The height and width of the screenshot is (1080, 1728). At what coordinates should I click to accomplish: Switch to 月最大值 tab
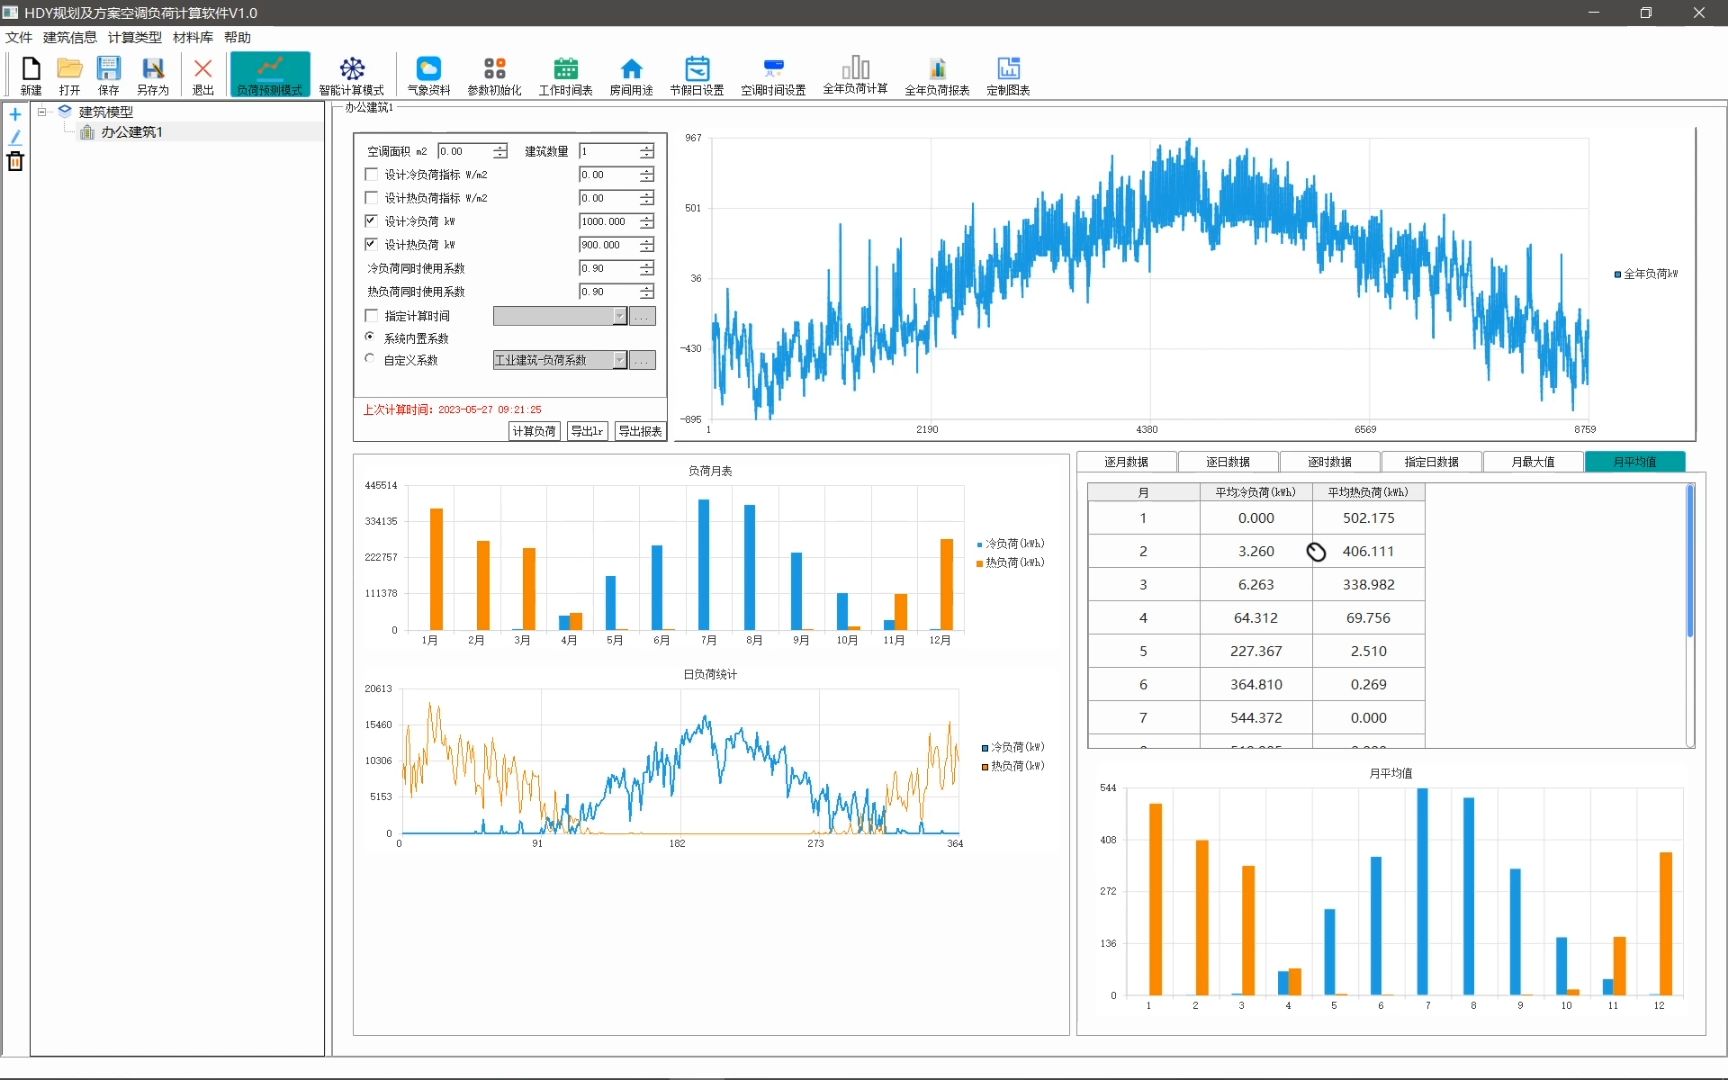[1533, 462]
